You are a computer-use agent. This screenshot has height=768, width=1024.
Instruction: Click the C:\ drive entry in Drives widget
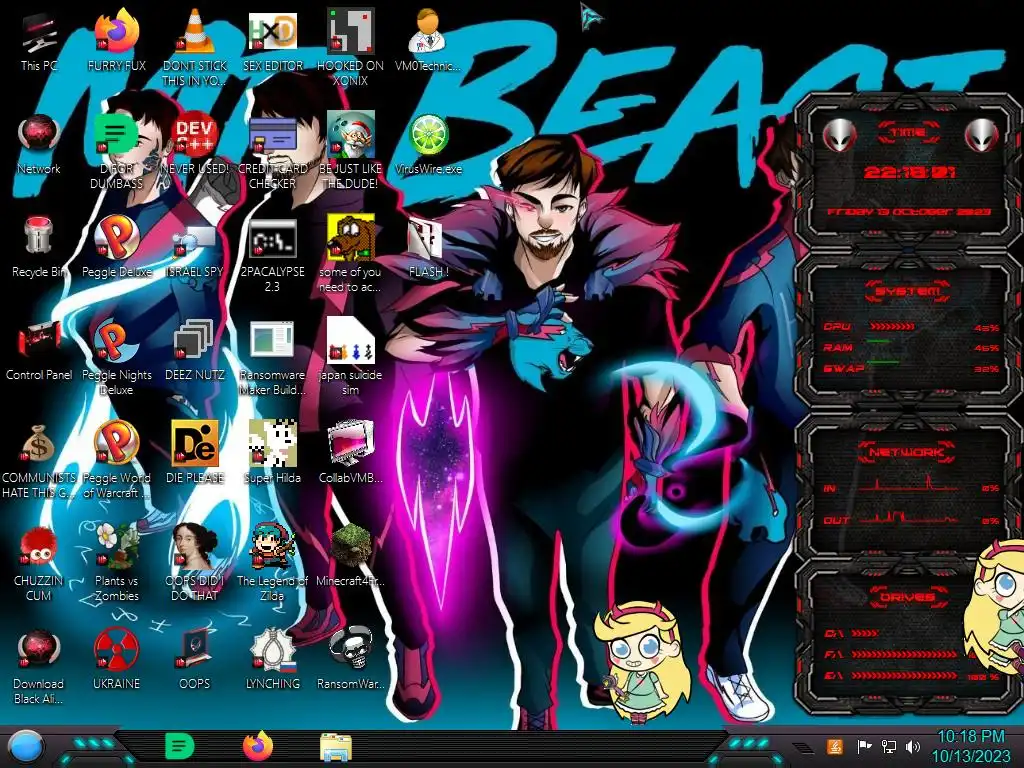pos(851,633)
